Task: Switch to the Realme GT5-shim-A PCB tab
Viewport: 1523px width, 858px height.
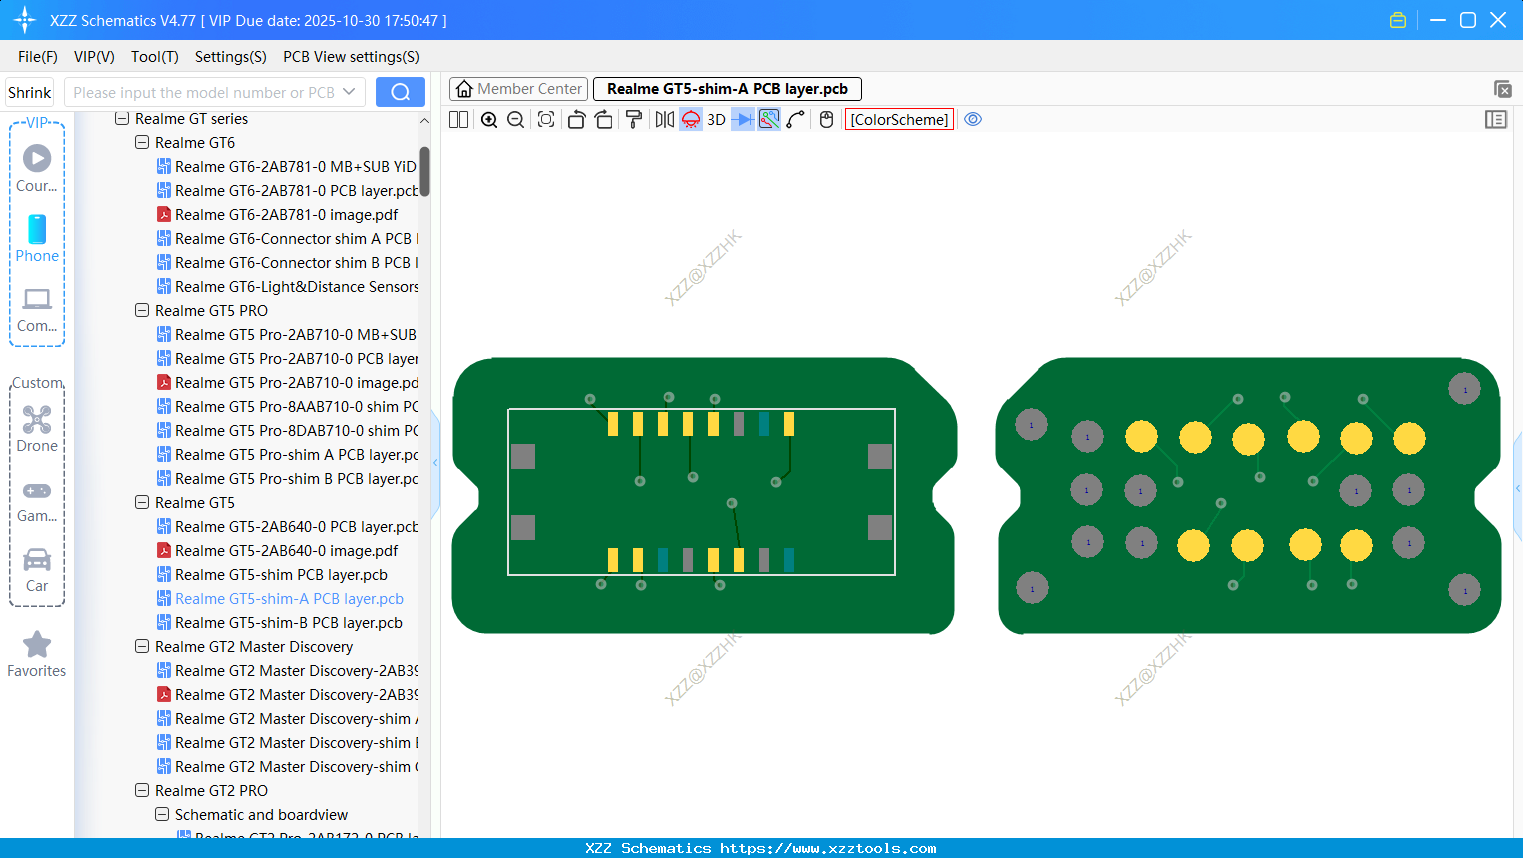Action: click(727, 89)
